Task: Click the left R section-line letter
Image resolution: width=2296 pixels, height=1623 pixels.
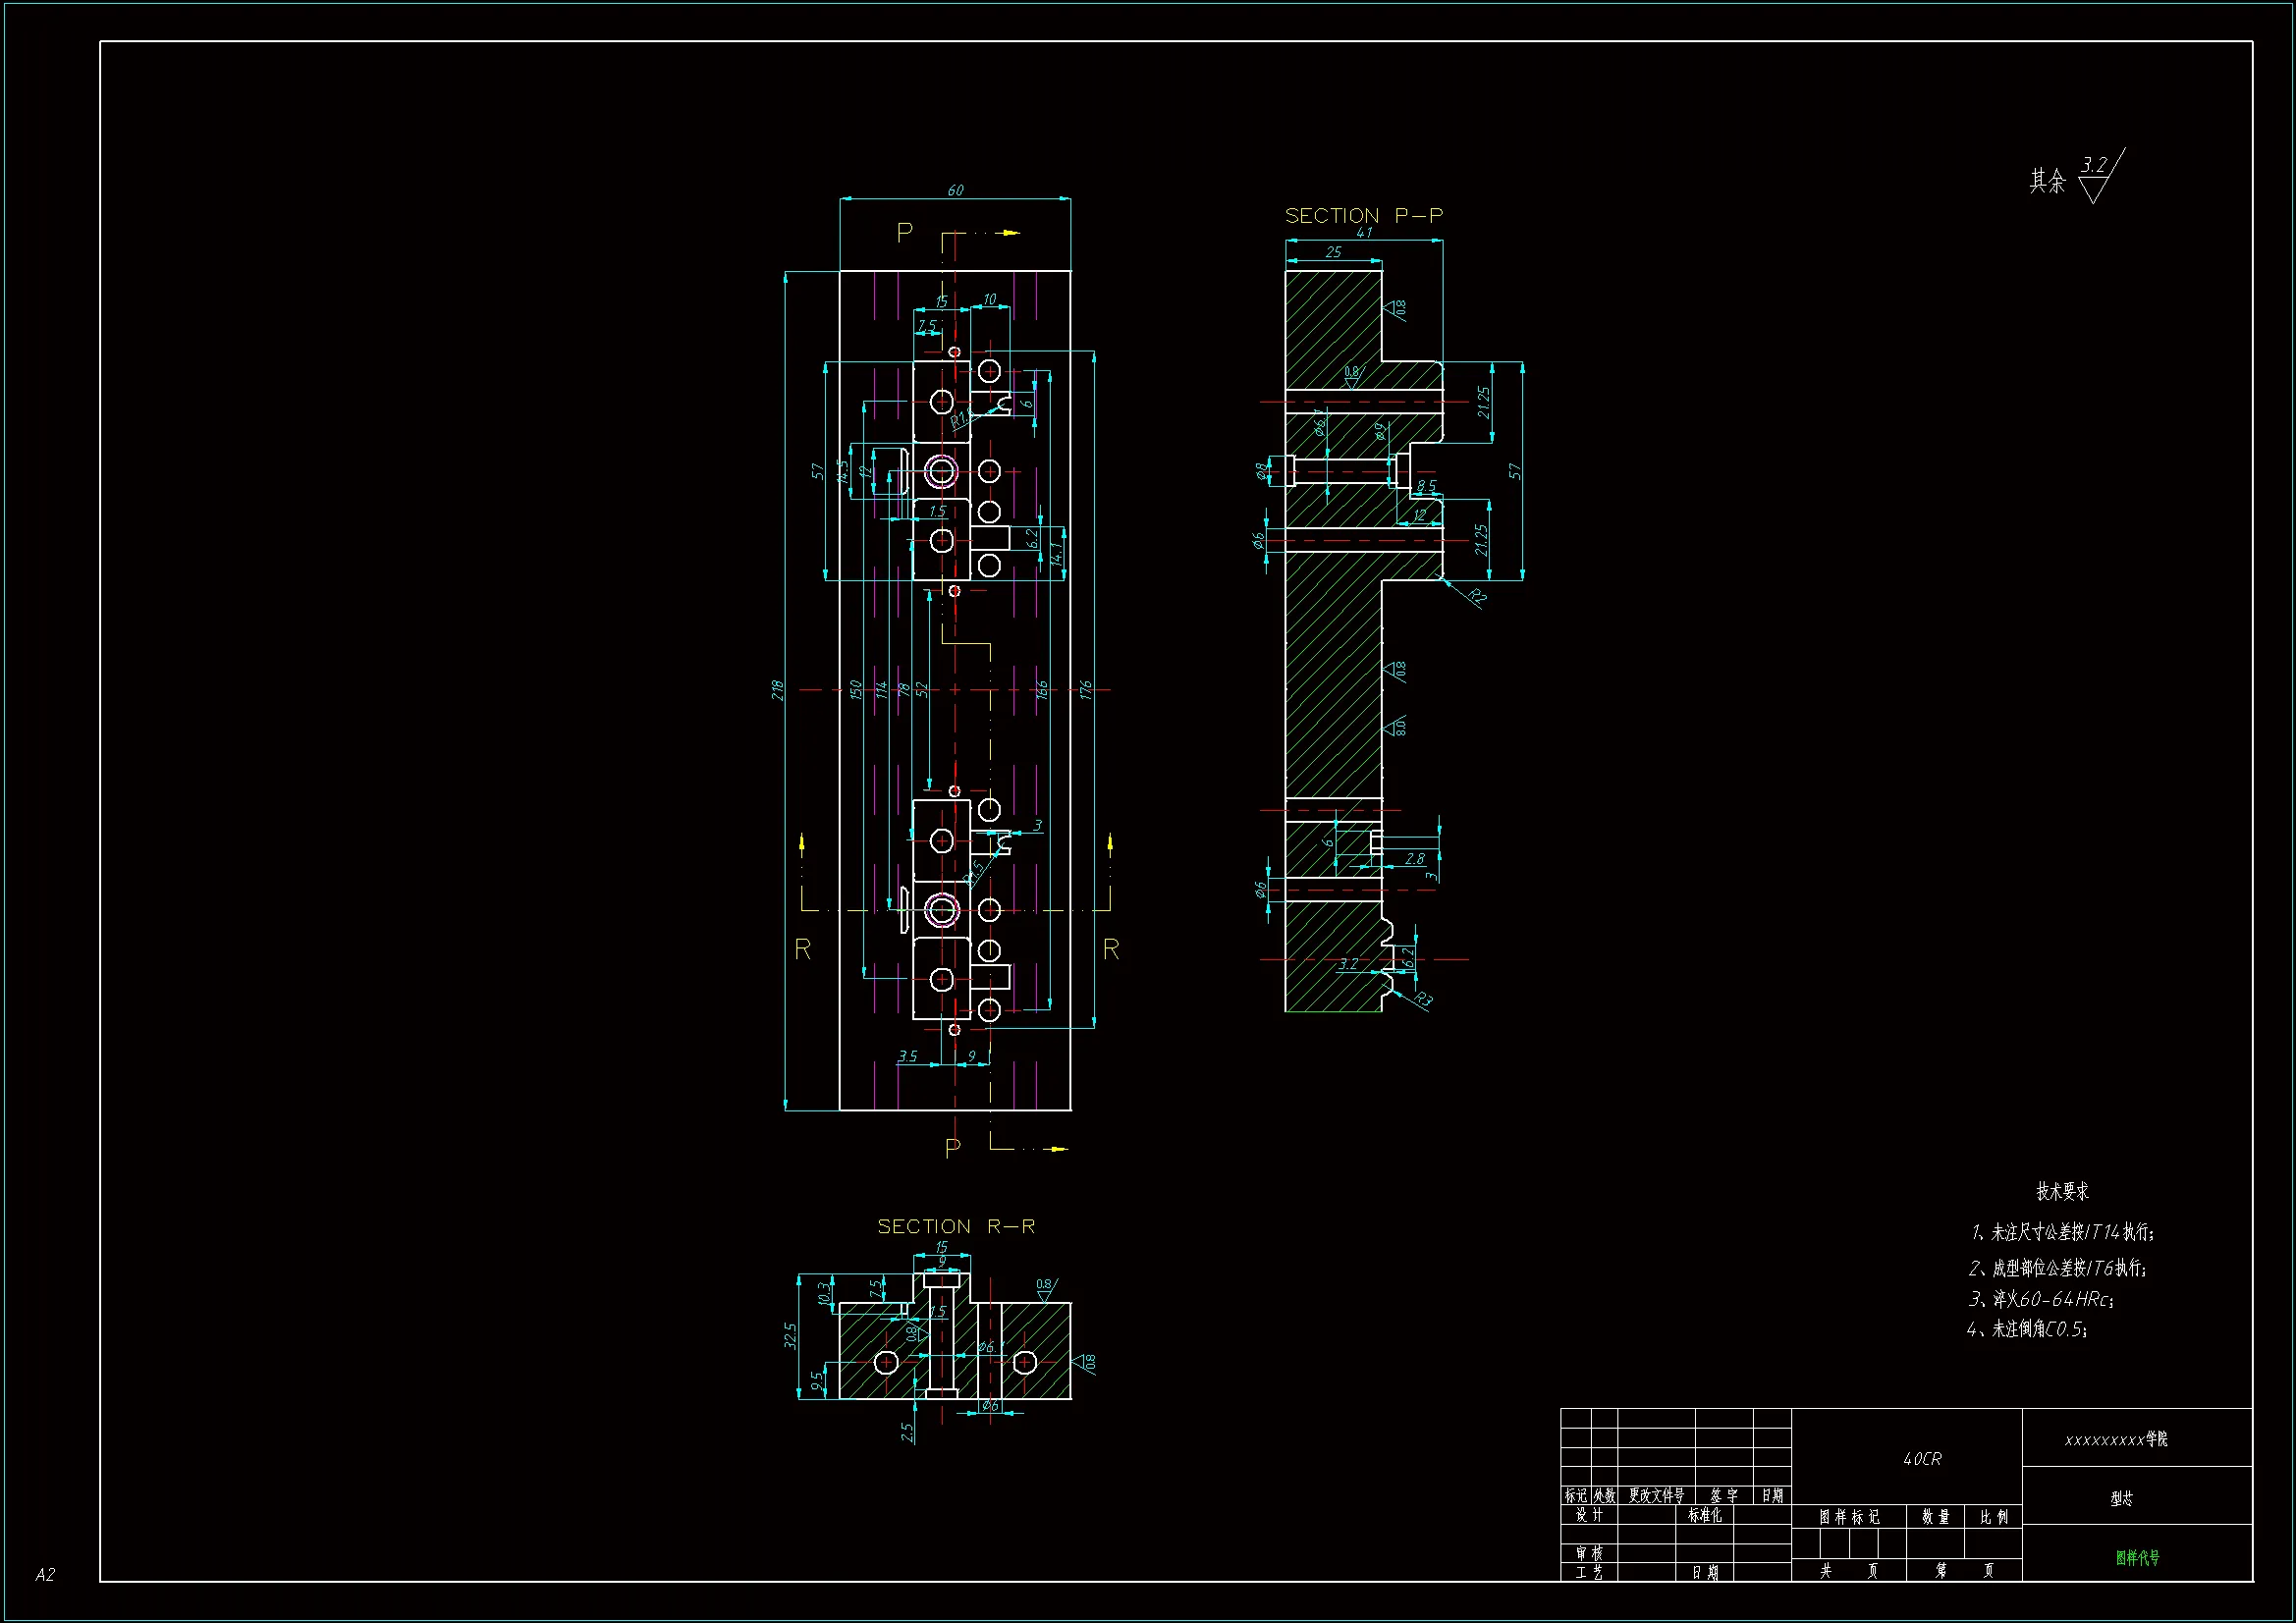Action: (802, 949)
